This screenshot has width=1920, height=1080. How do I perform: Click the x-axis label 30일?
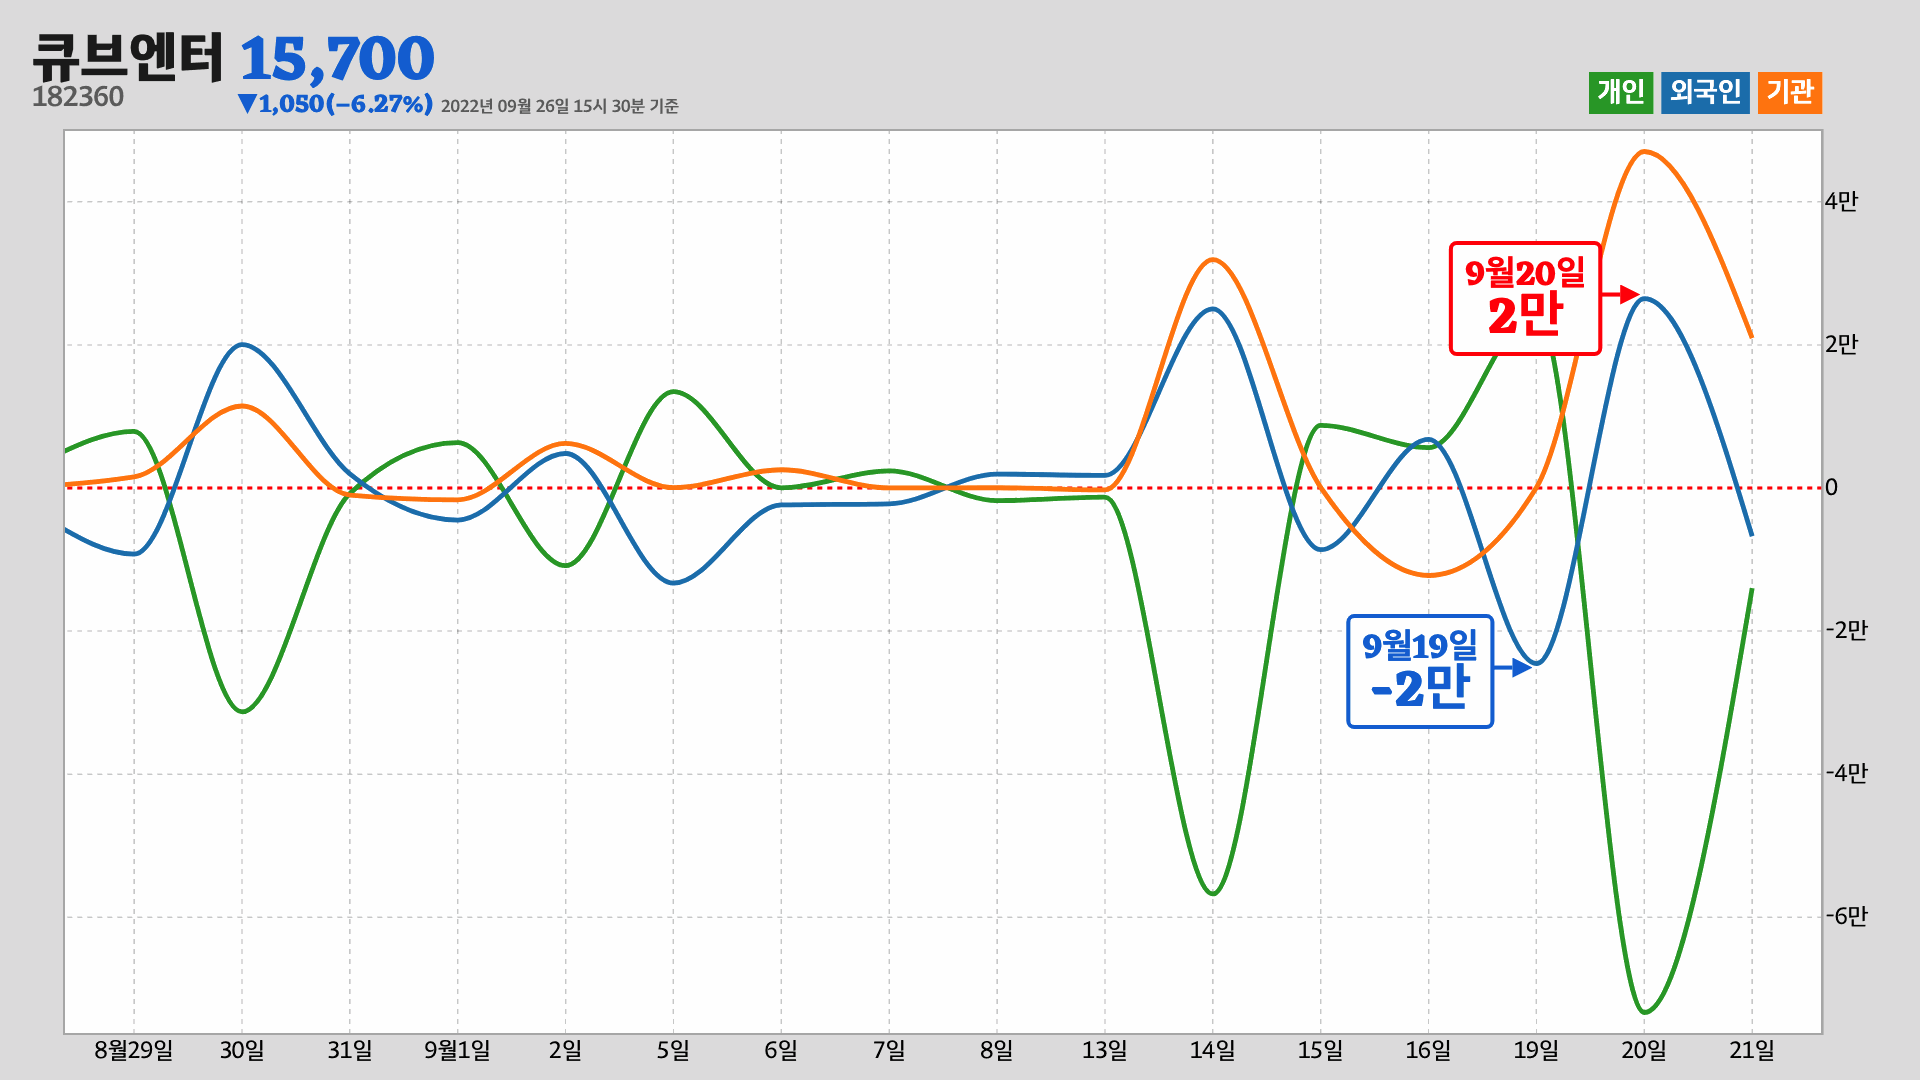(x=242, y=1051)
